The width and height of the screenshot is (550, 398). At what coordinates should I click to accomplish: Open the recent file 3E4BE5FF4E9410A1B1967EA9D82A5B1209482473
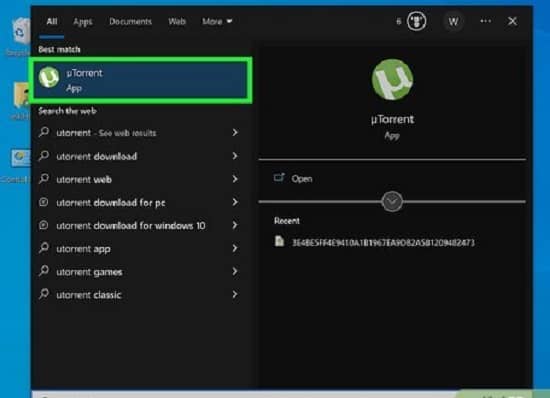click(x=383, y=242)
